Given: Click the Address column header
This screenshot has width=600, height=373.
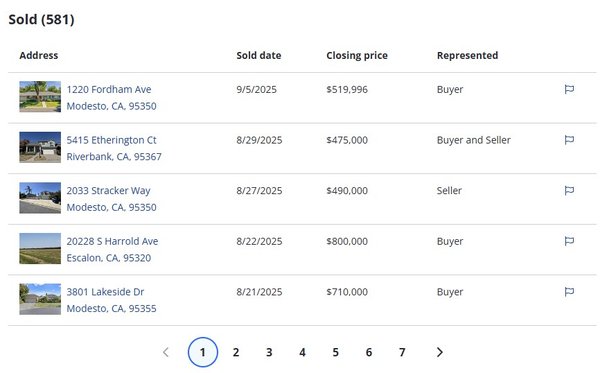Looking at the screenshot, I should click(39, 55).
